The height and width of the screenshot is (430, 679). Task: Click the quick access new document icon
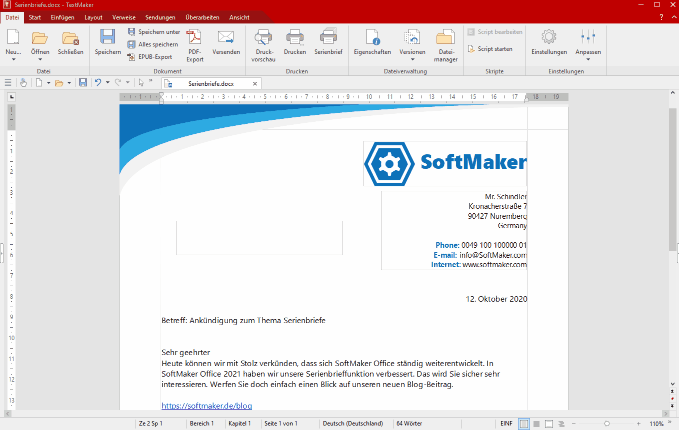pos(39,83)
